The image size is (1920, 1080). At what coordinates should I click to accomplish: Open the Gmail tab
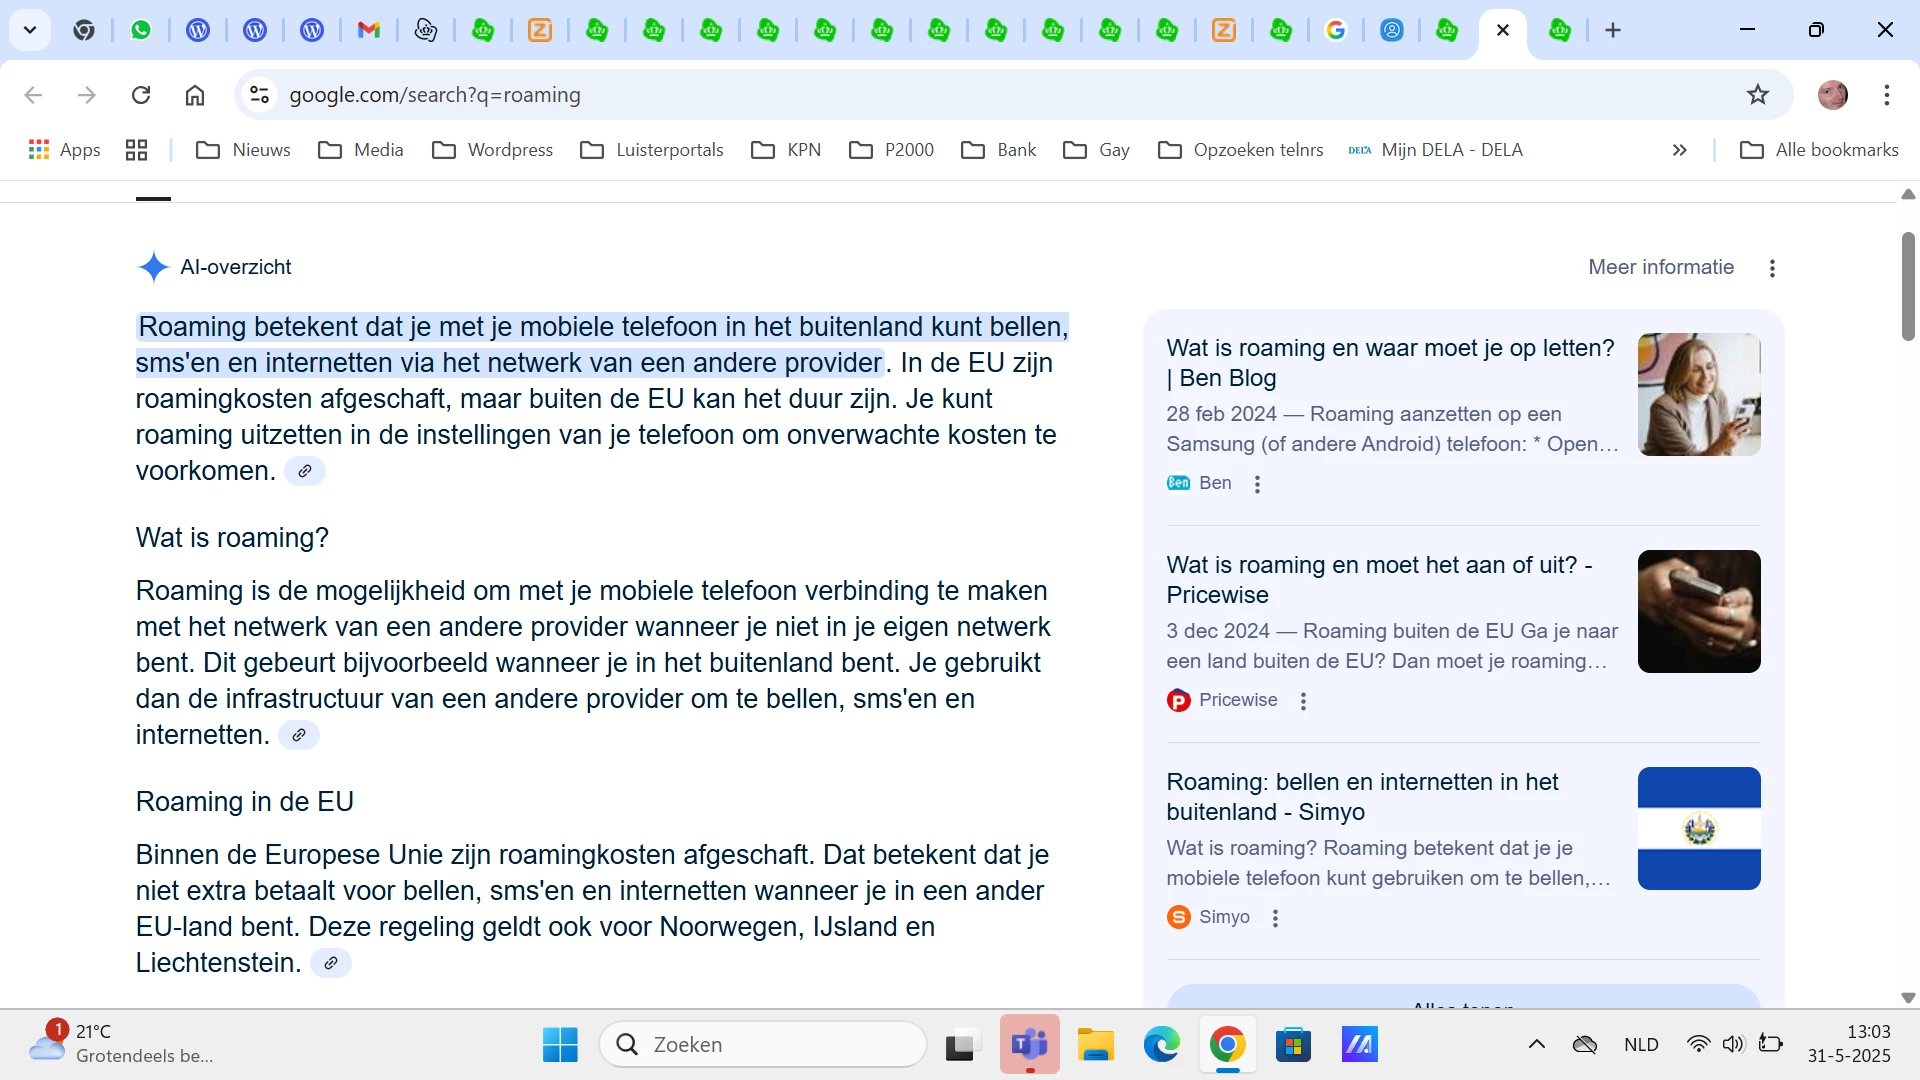coord(369,30)
